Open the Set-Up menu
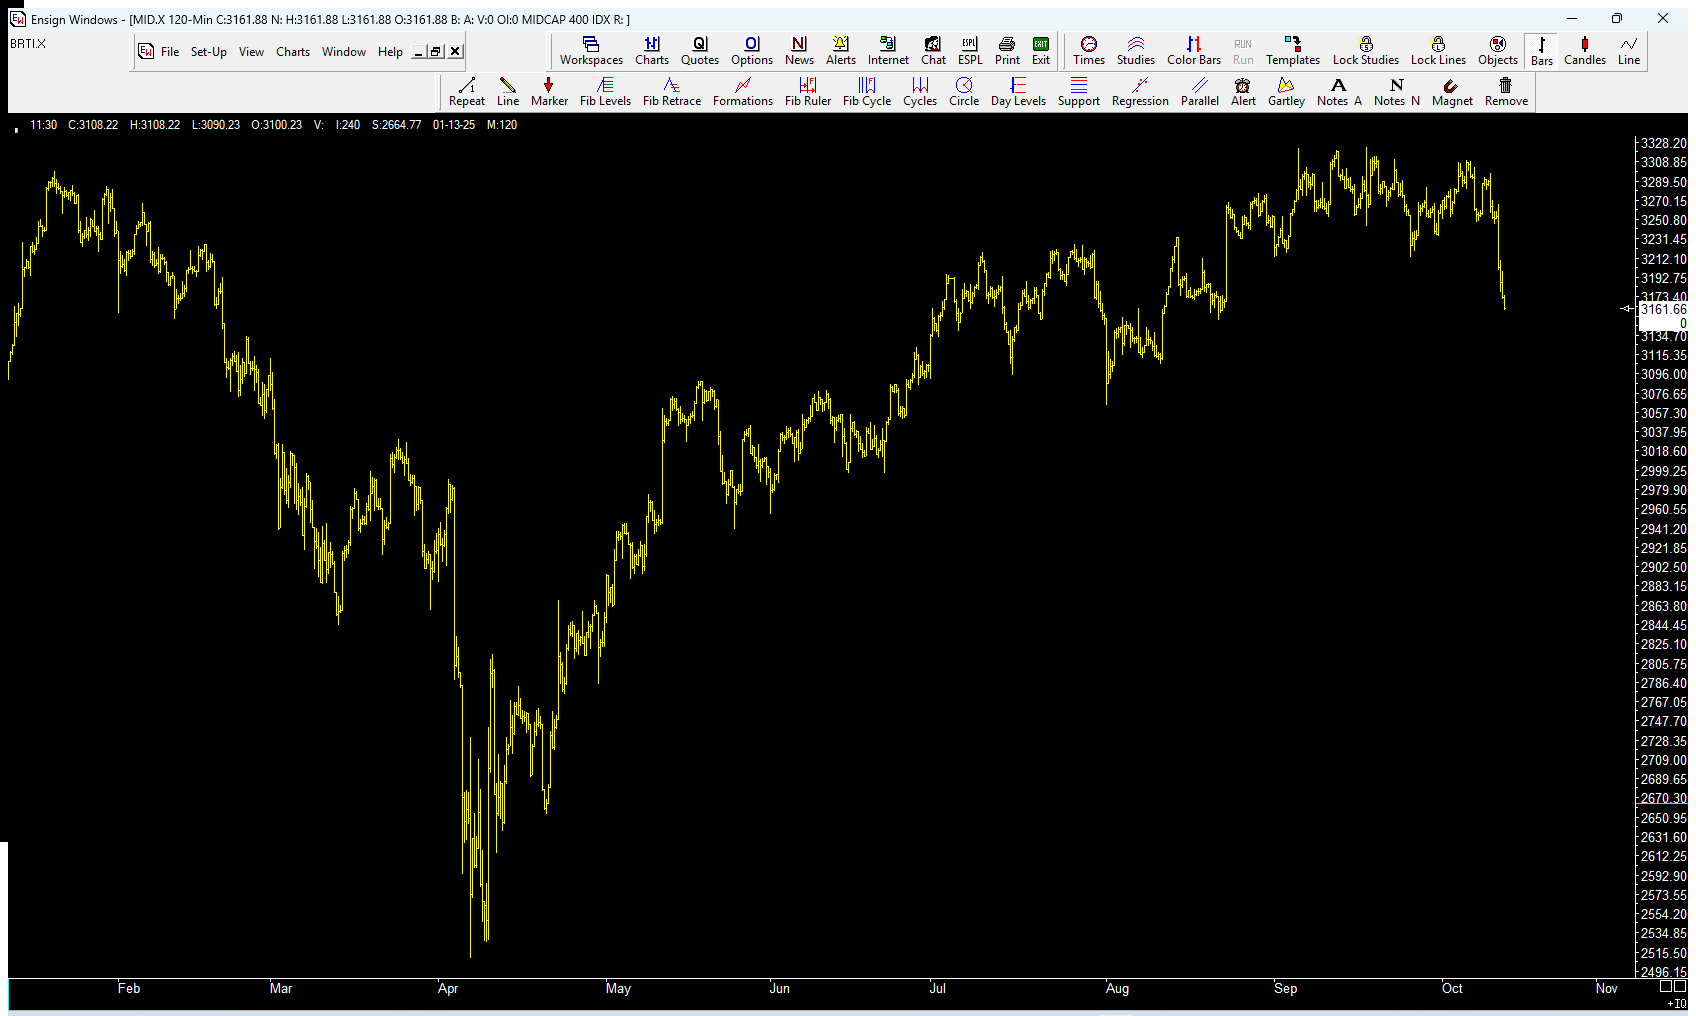The height and width of the screenshot is (1016, 1696). 208,52
